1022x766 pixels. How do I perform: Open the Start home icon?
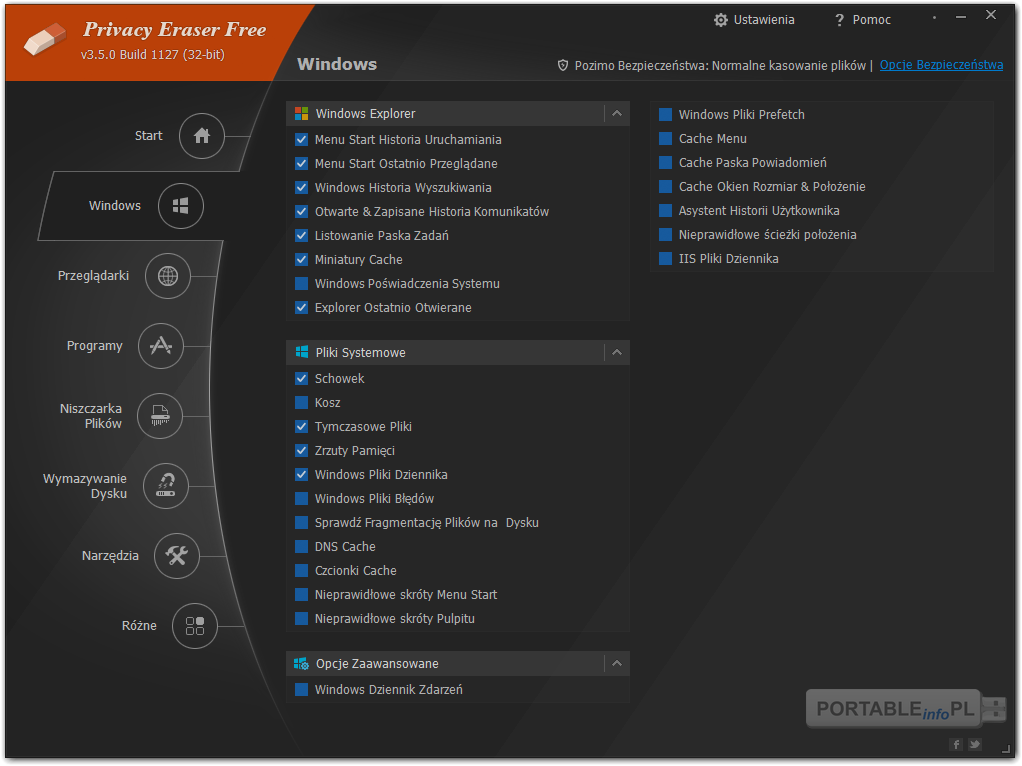[202, 136]
